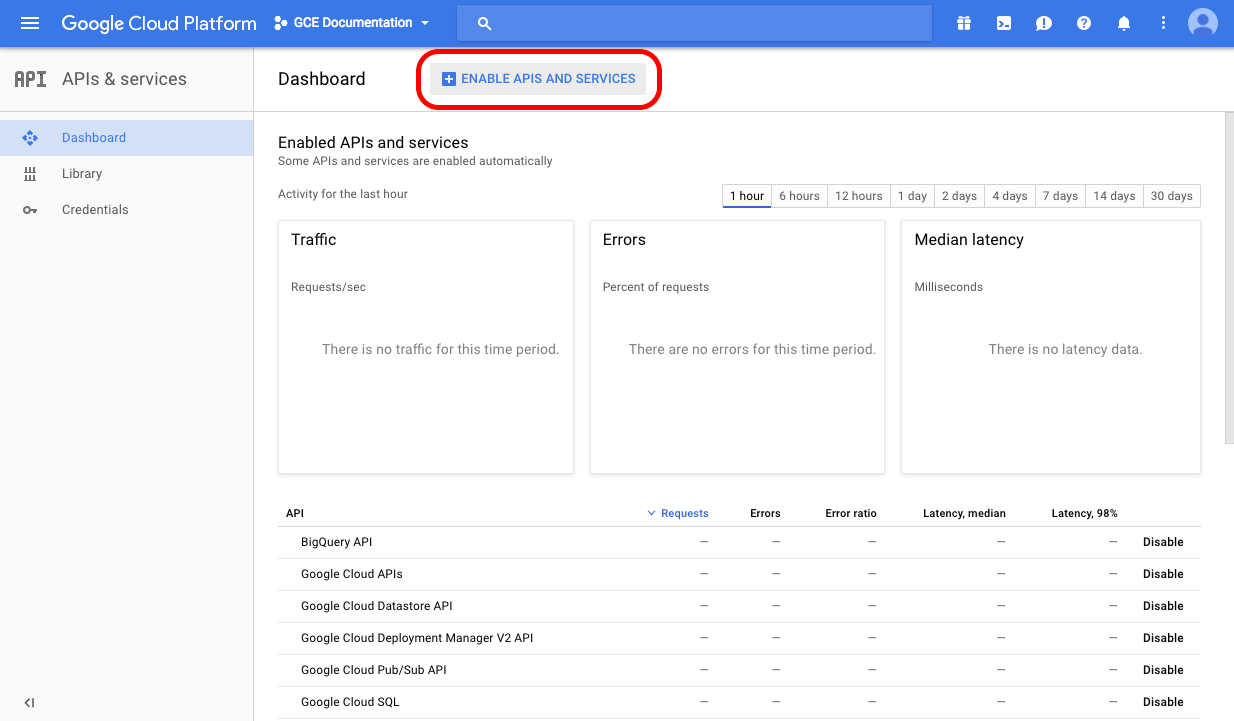Open the BigQuery API link
Screen dimensions: 1234x721
[x=336, y=542]
